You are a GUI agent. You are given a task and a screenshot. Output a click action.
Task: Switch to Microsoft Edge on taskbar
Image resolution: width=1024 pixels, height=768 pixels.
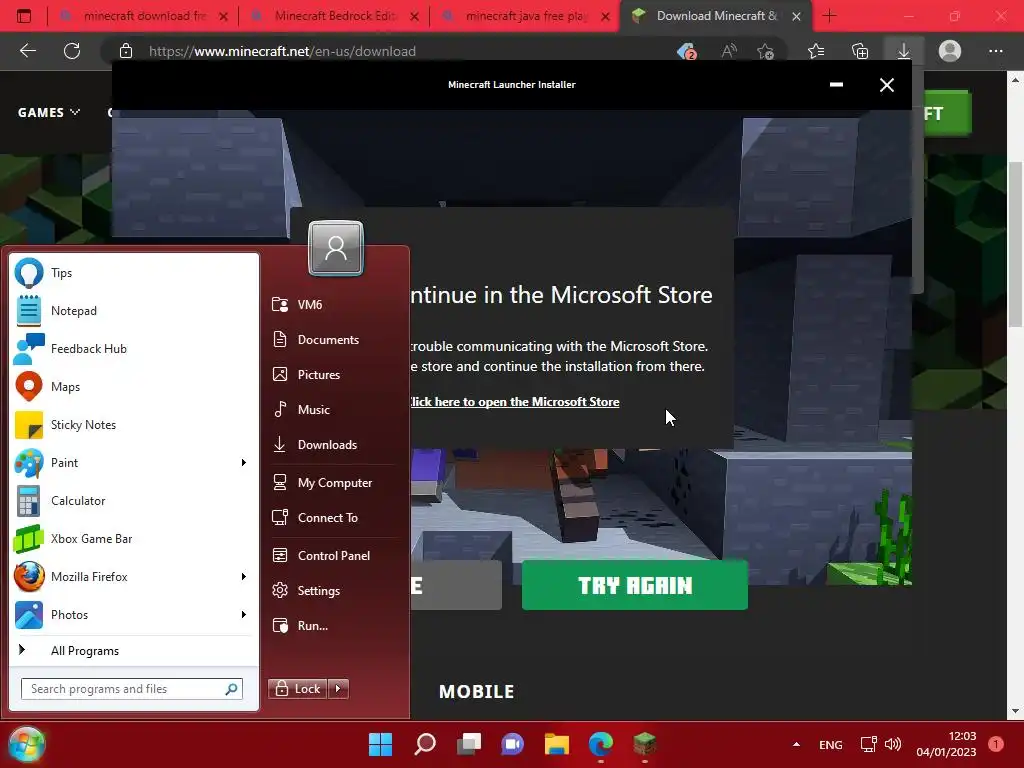pos(601,744)
